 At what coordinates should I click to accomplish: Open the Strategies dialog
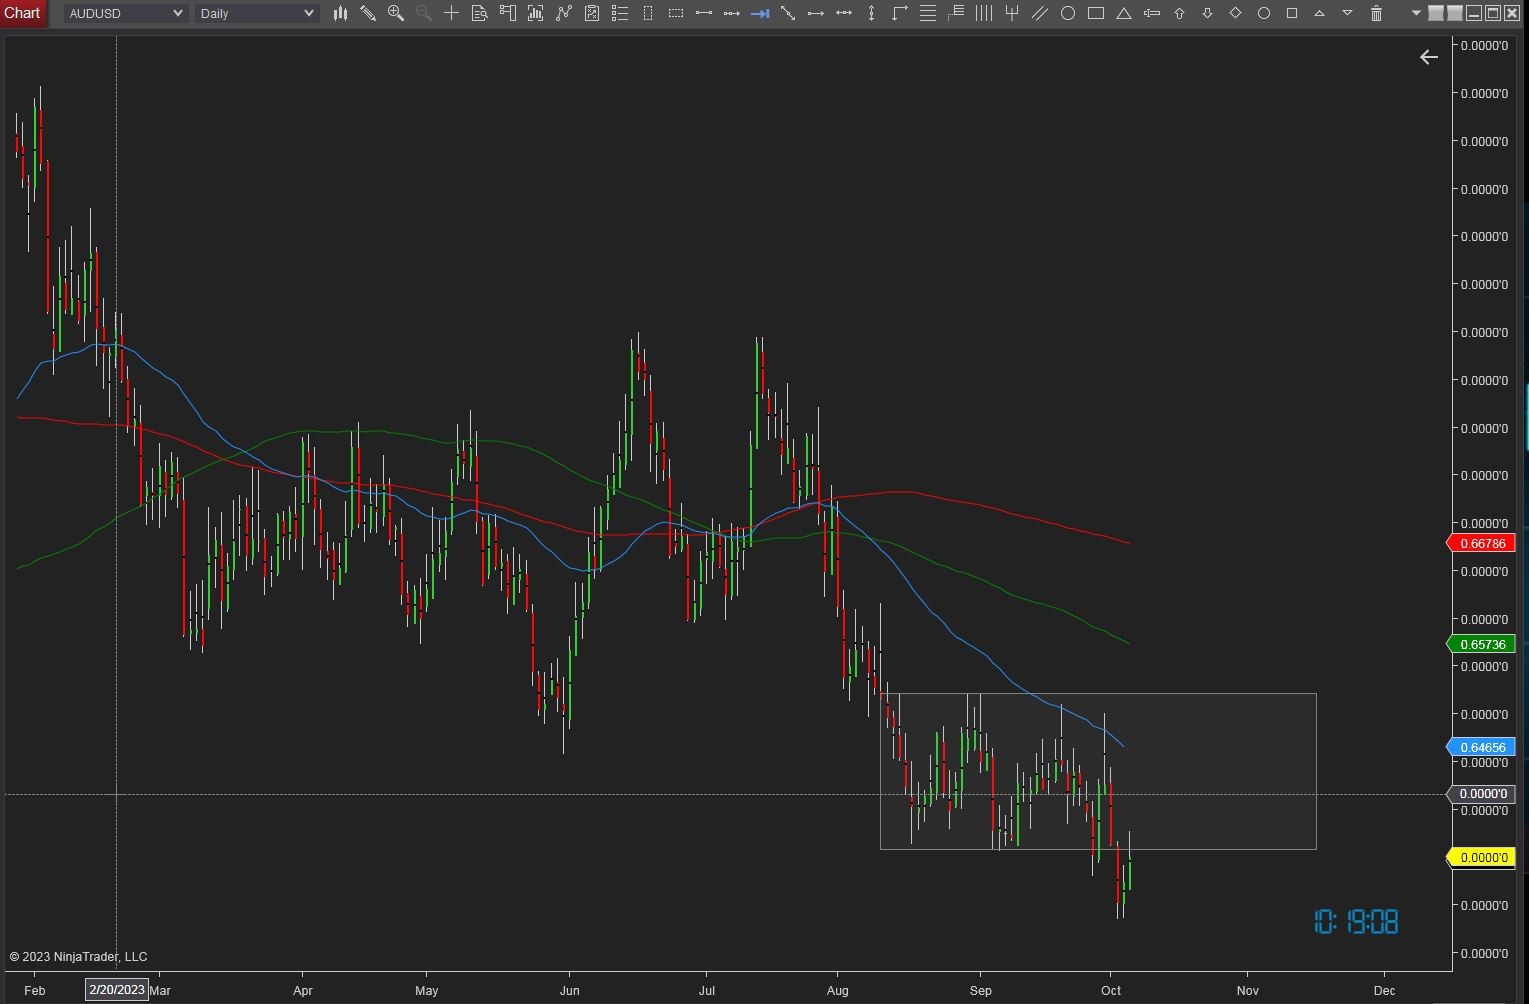pos(592,13)
